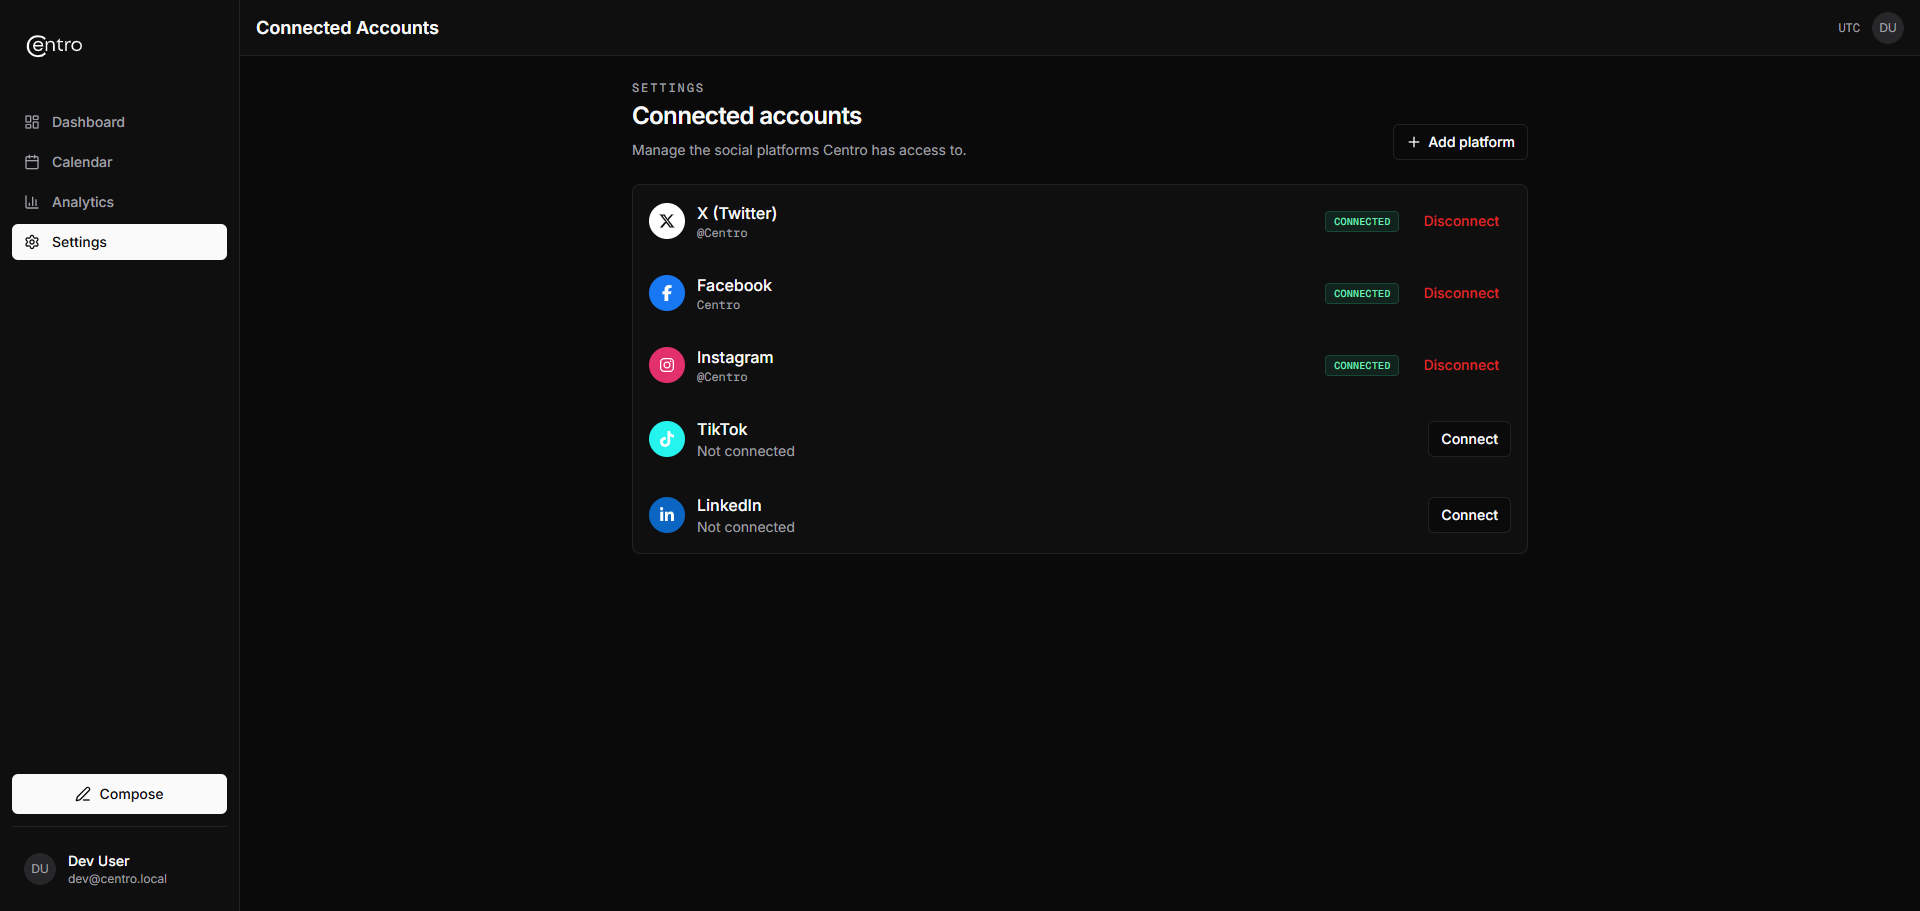
Task: Click the LinkedIn platform icon
Action: click(667, 515)
